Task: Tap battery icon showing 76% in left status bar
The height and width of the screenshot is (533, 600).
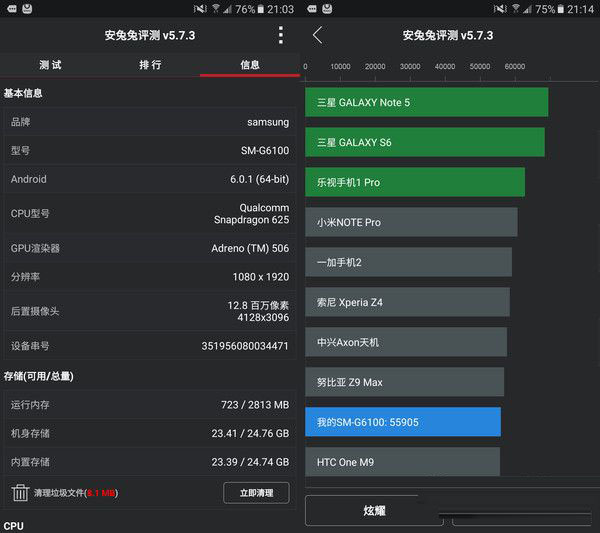Action: pos(261,9)
